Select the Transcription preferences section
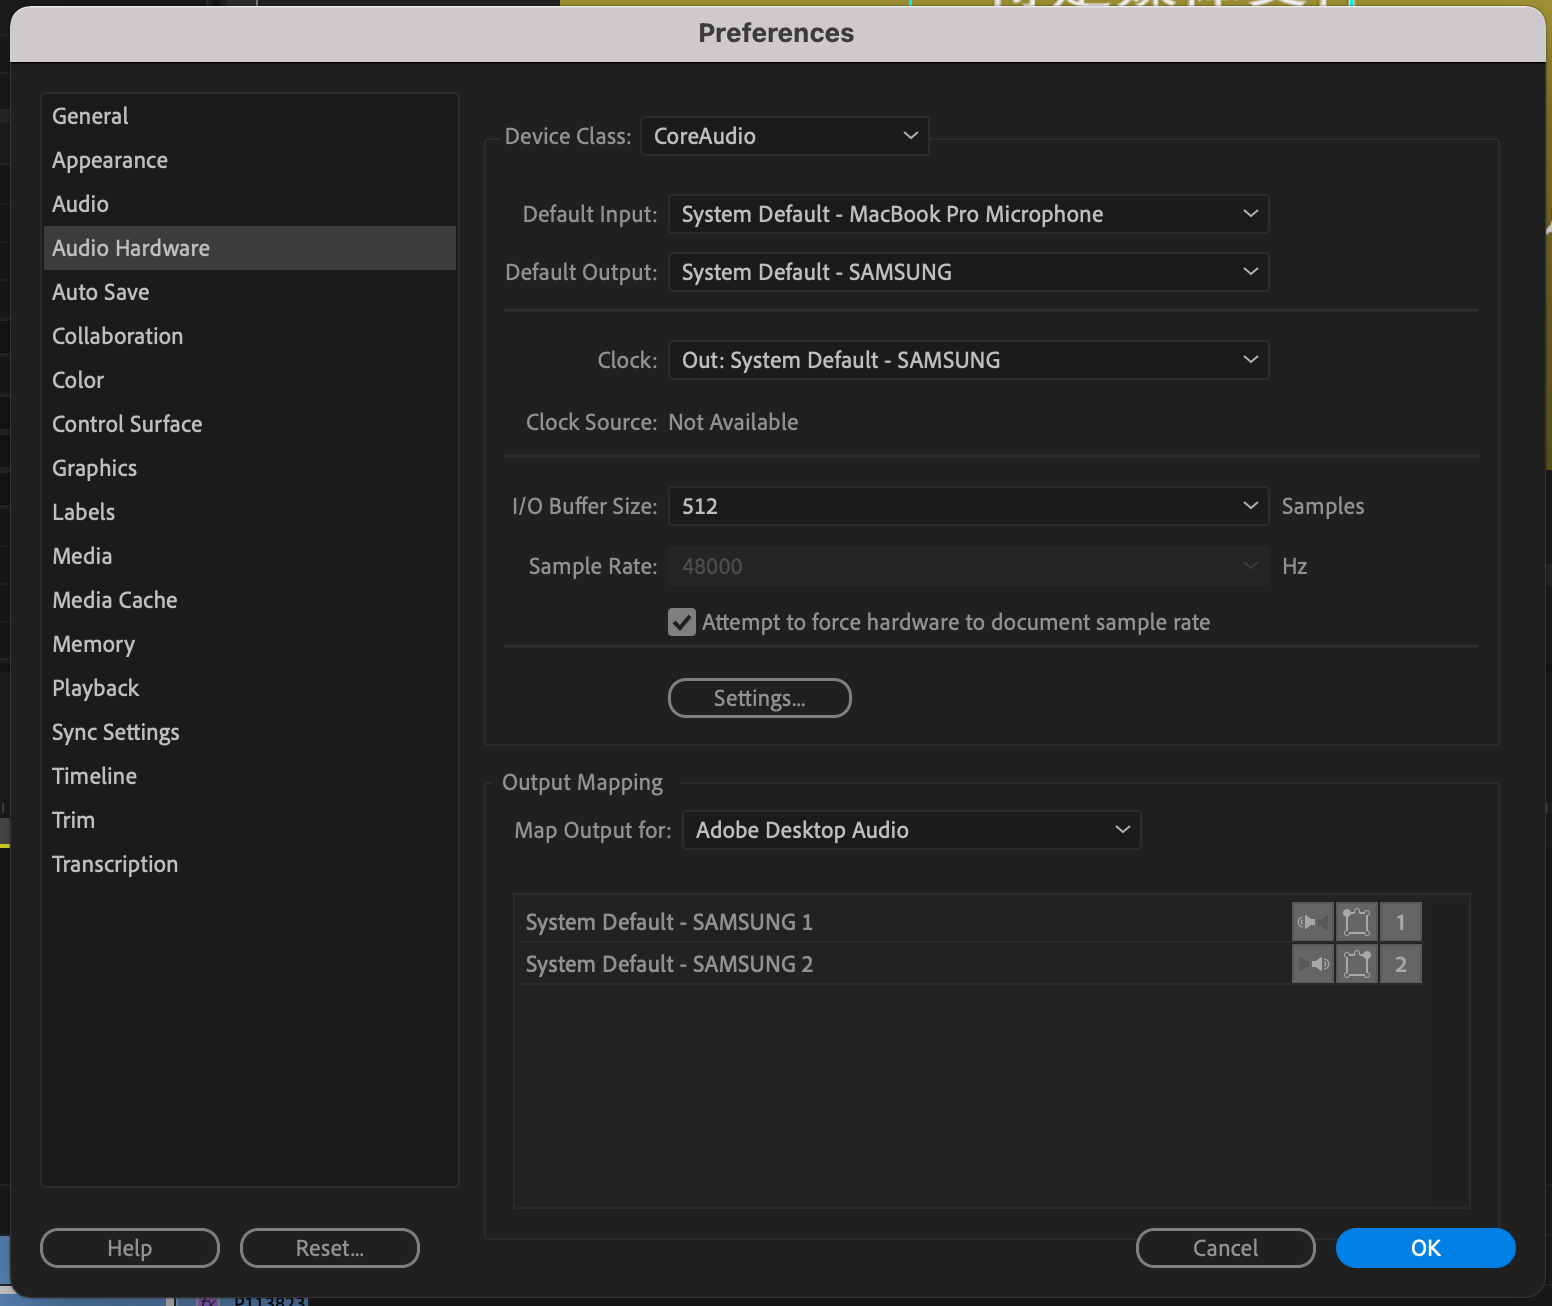The image size is (1552, 1306). (x=114, y=863)
